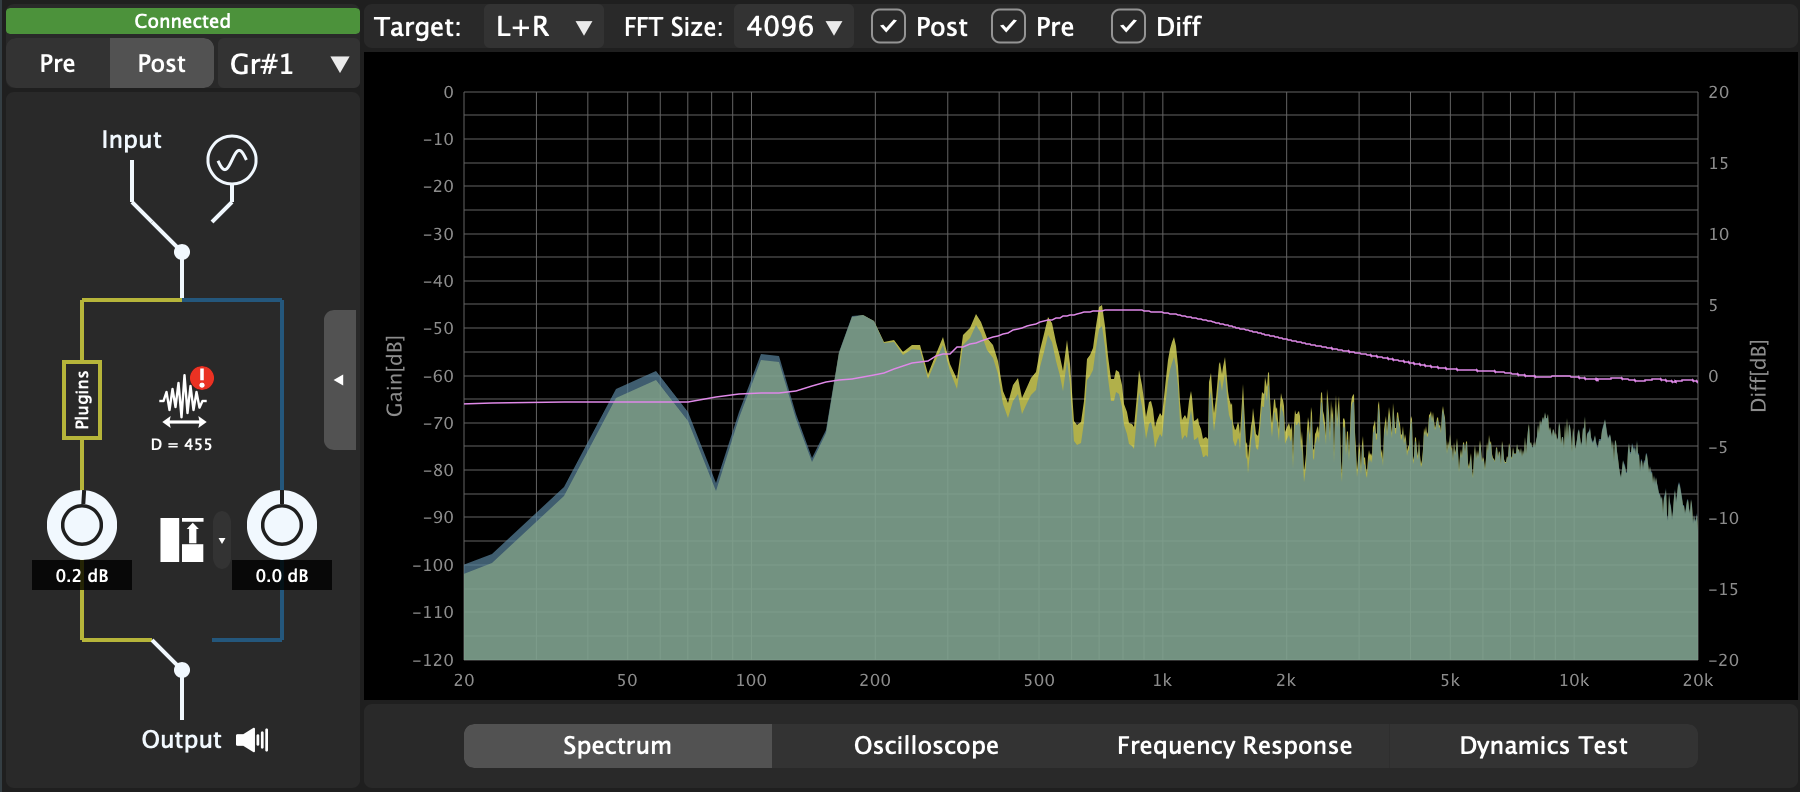Screen dimensions: 1800x792
Task: Click the Output speaker icon
Action: [x=252, y=740]
